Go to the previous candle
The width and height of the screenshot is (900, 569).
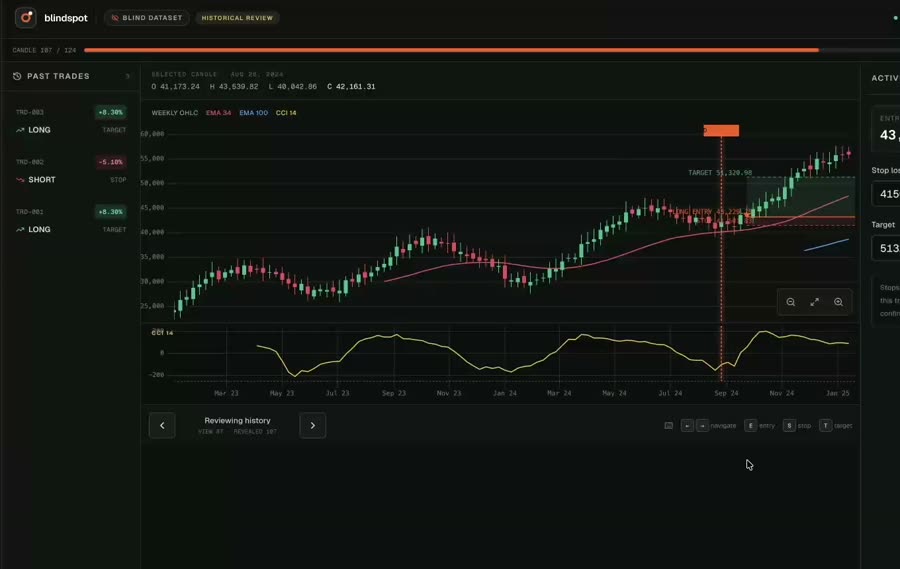click(x=162, y=425)
